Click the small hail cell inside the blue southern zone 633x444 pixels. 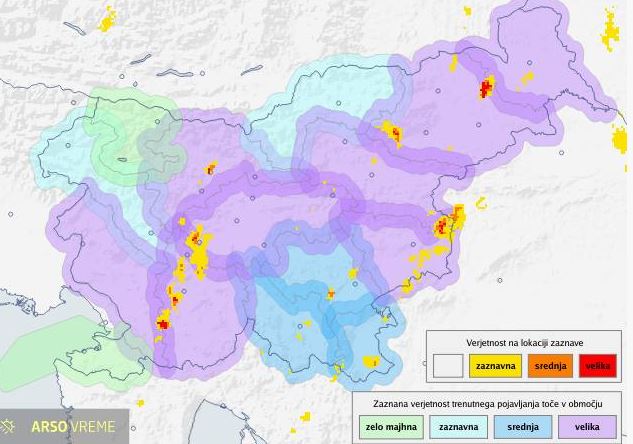point(331,294)
